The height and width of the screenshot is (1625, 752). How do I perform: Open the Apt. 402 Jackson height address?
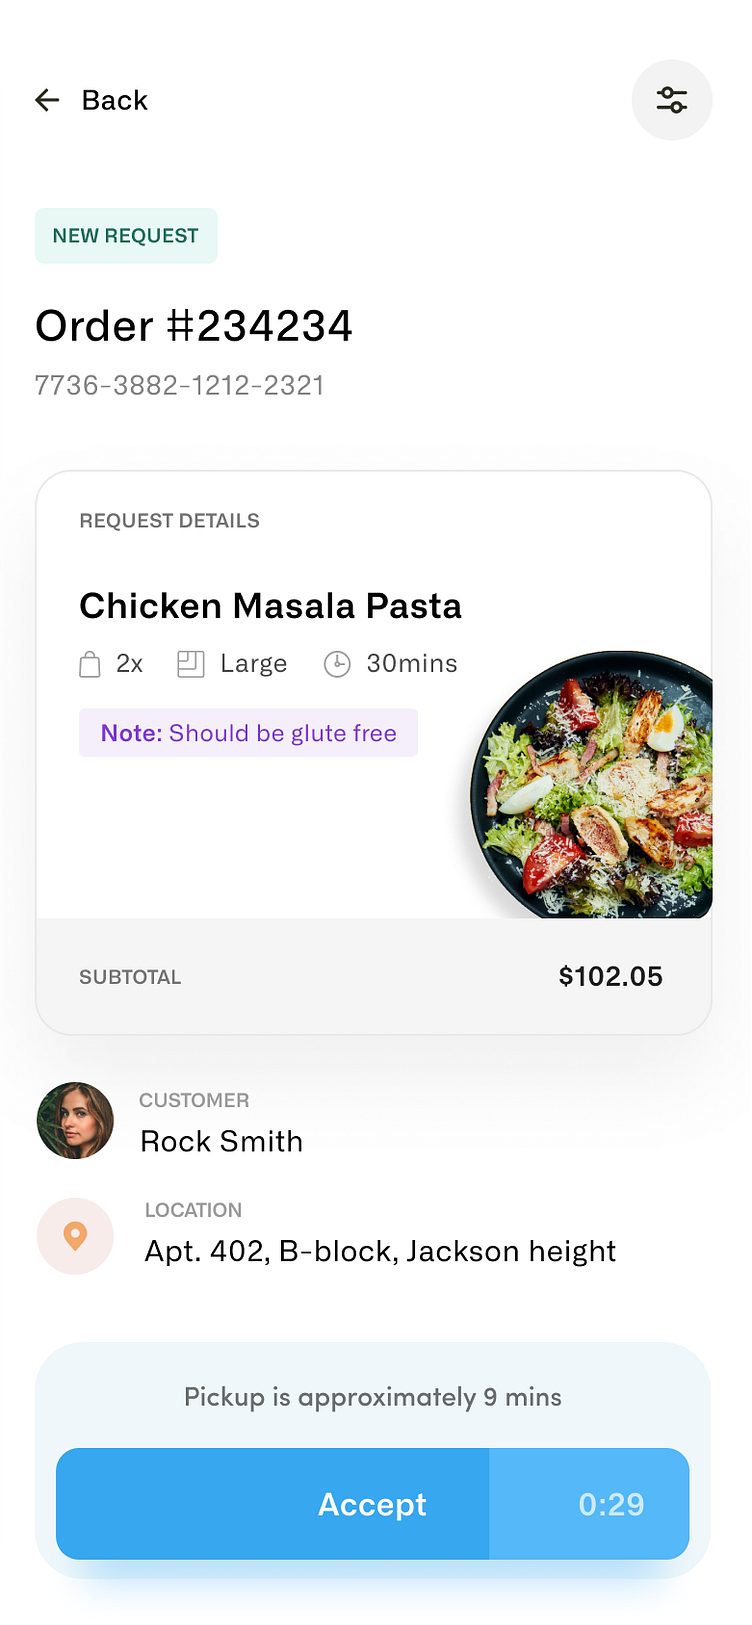pos(380,1251)
